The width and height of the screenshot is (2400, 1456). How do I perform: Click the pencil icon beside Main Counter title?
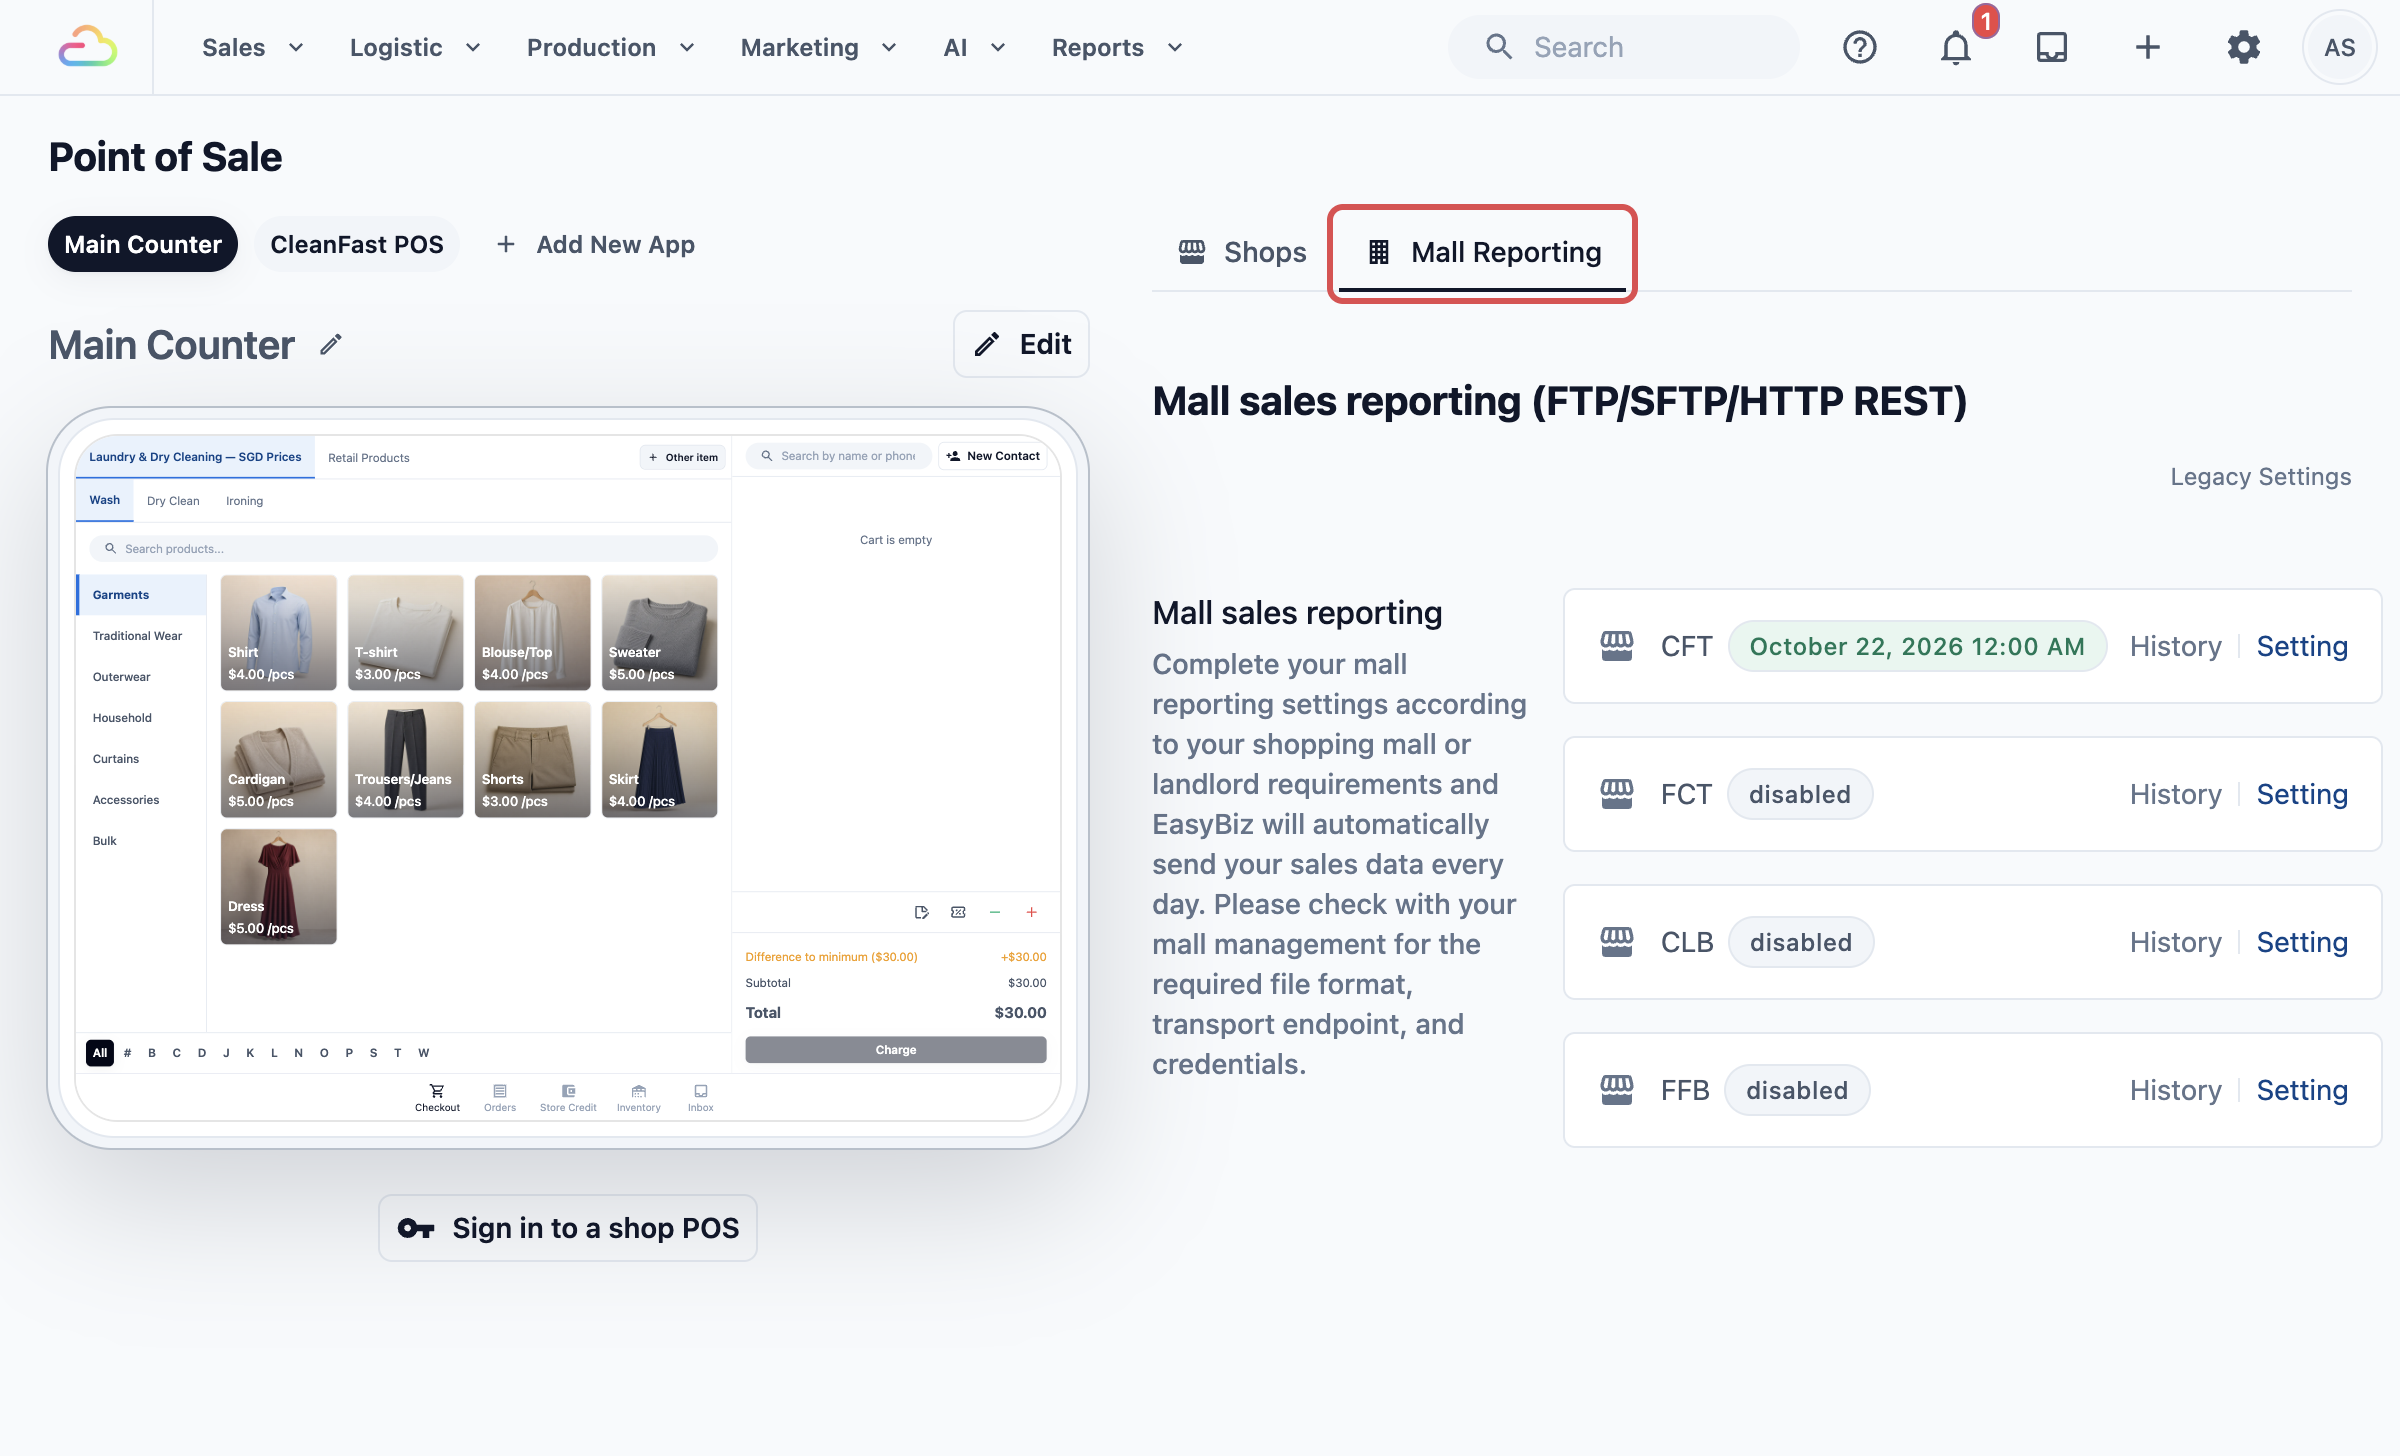331,345
